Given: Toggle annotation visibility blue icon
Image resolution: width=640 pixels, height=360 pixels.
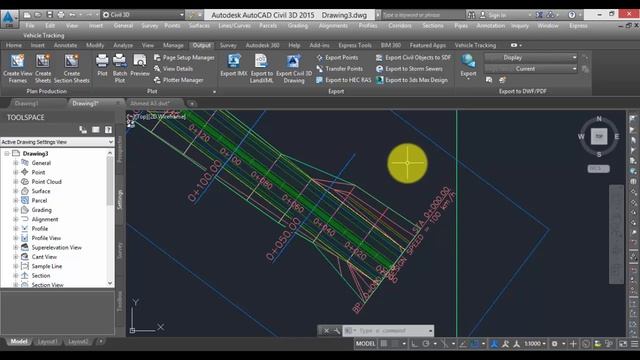Looking at the screenshot, I should (494, 344).
